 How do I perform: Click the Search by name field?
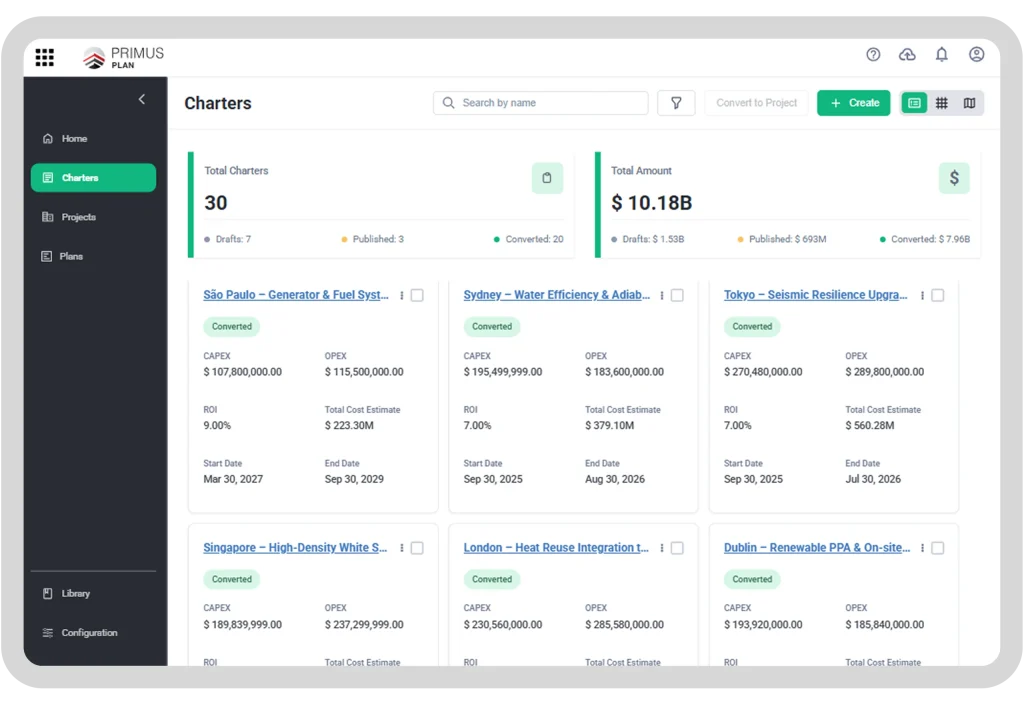[x=541, y=103]
